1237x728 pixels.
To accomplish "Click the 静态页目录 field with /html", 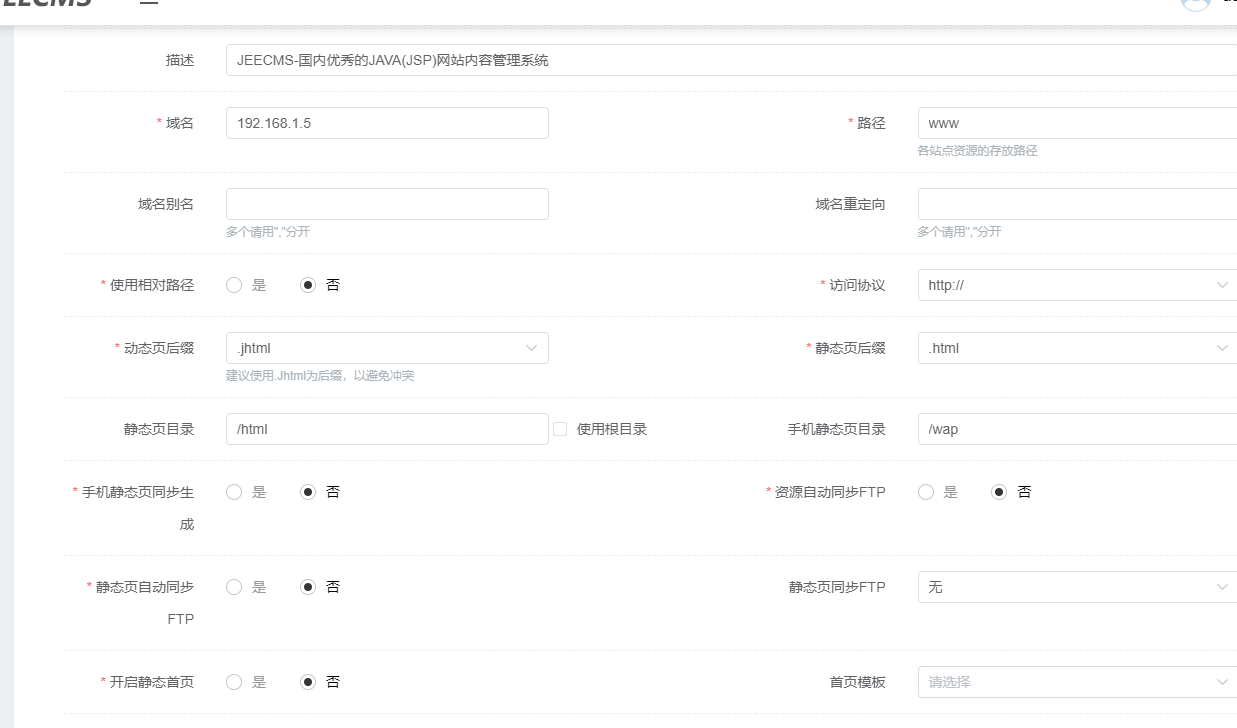I will (387, 429).
